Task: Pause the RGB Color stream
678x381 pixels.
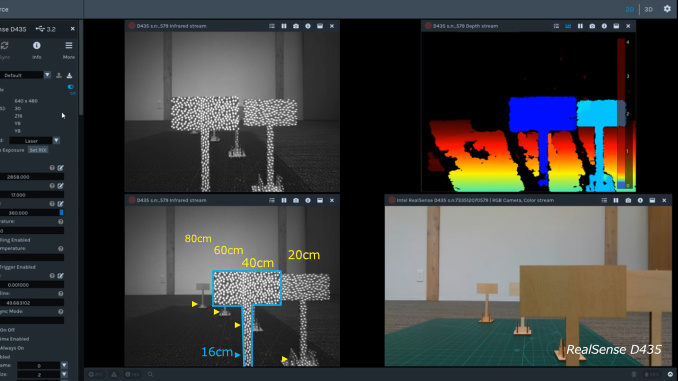Action: (x=616, y=200)
